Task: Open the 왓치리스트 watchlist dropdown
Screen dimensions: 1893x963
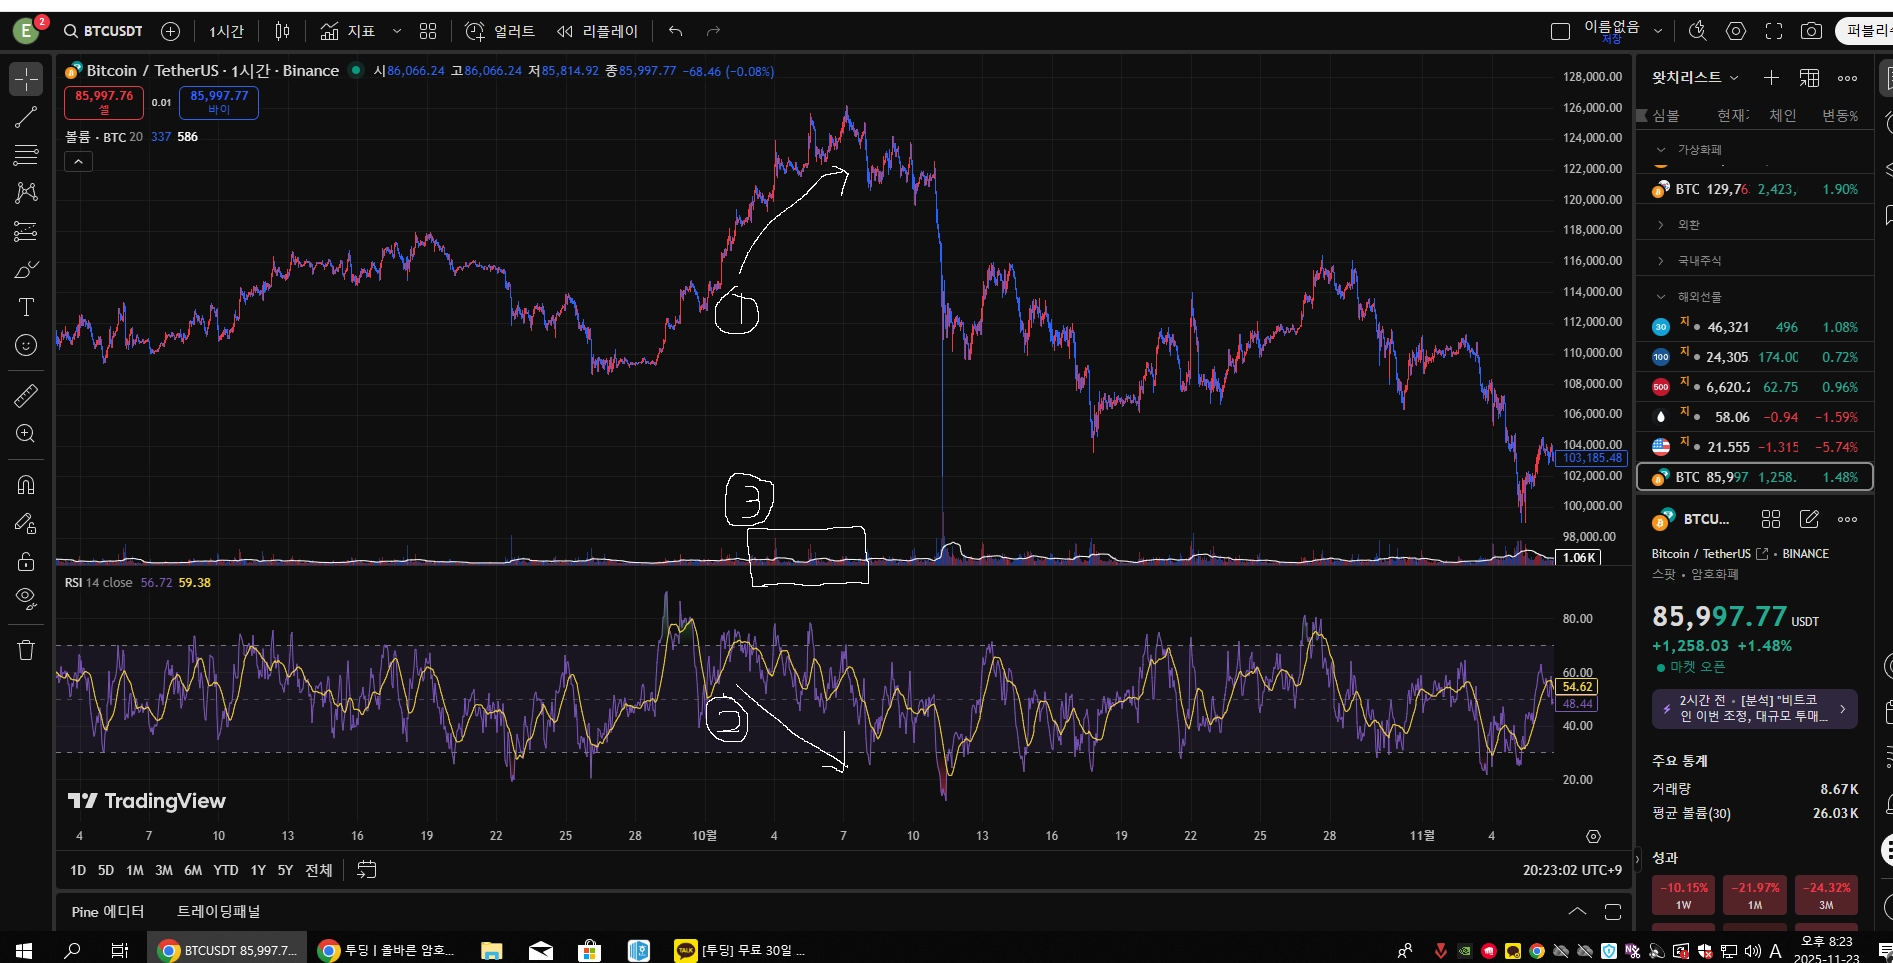Action: pyautogui.click(x=1695, y=77)
